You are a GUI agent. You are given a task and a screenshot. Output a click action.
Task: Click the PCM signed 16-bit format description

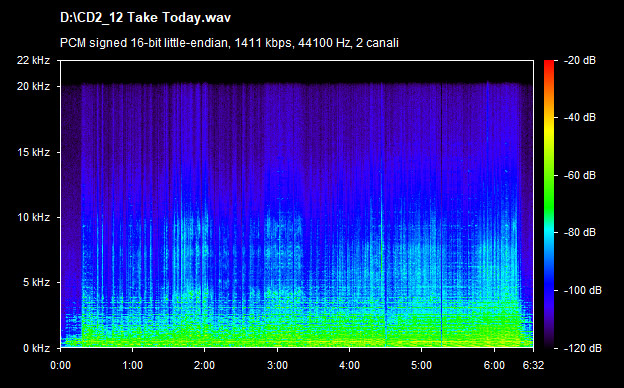tap(229, 43)
